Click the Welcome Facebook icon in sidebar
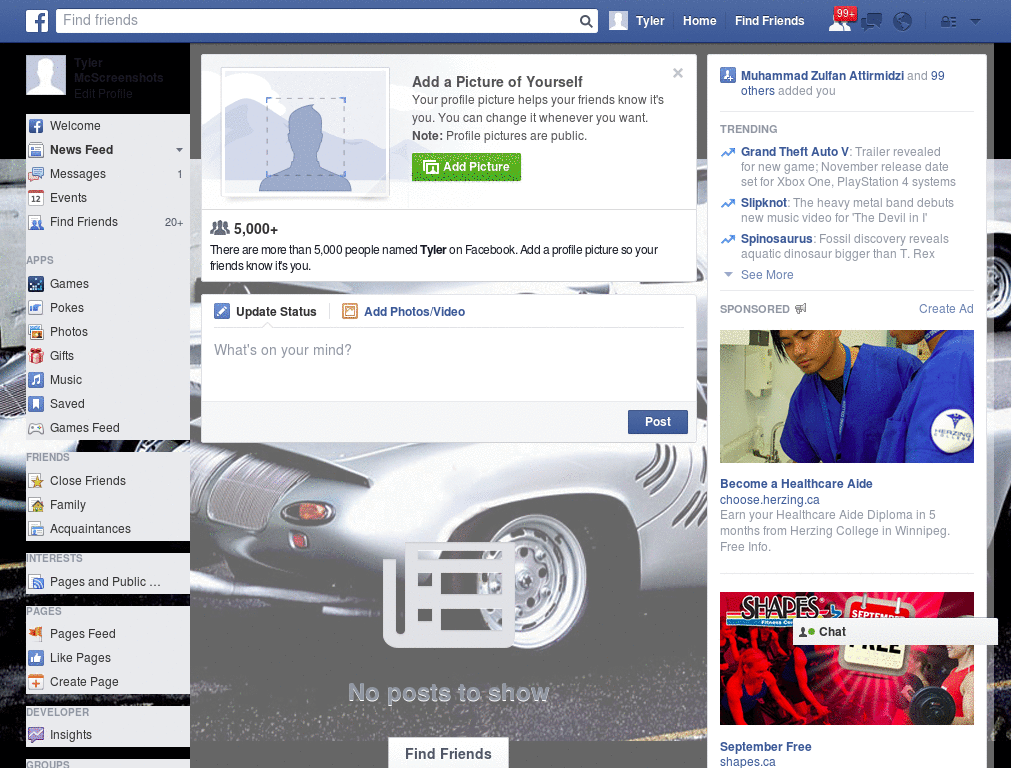 tap(36, 126)
